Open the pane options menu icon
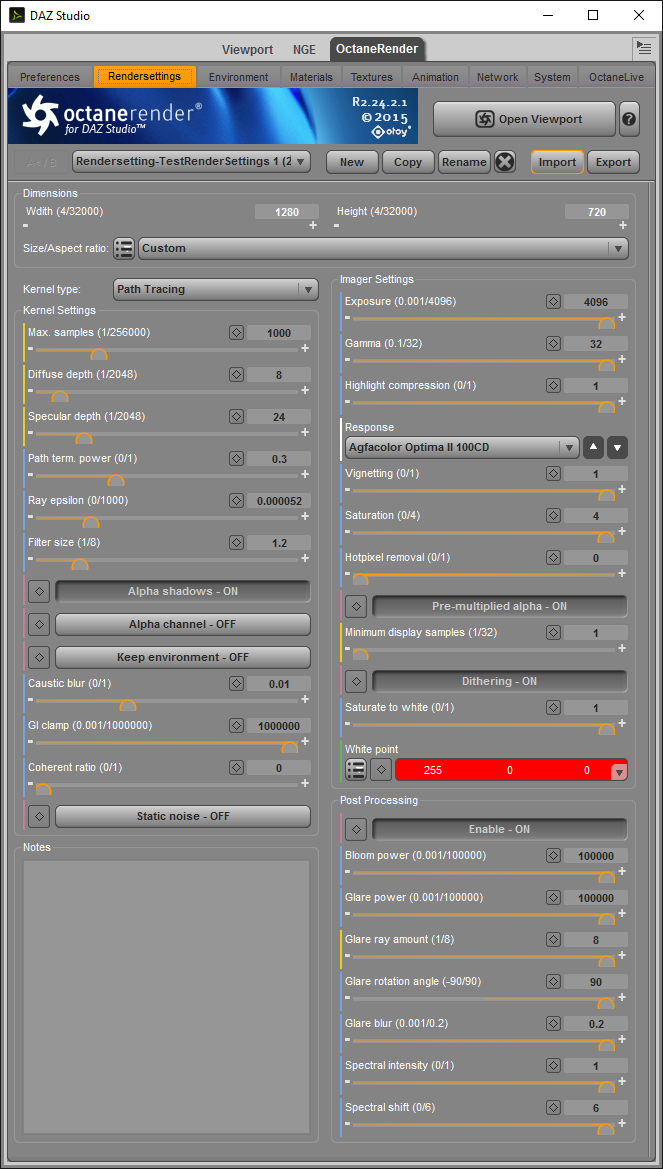 pos(644,48)
